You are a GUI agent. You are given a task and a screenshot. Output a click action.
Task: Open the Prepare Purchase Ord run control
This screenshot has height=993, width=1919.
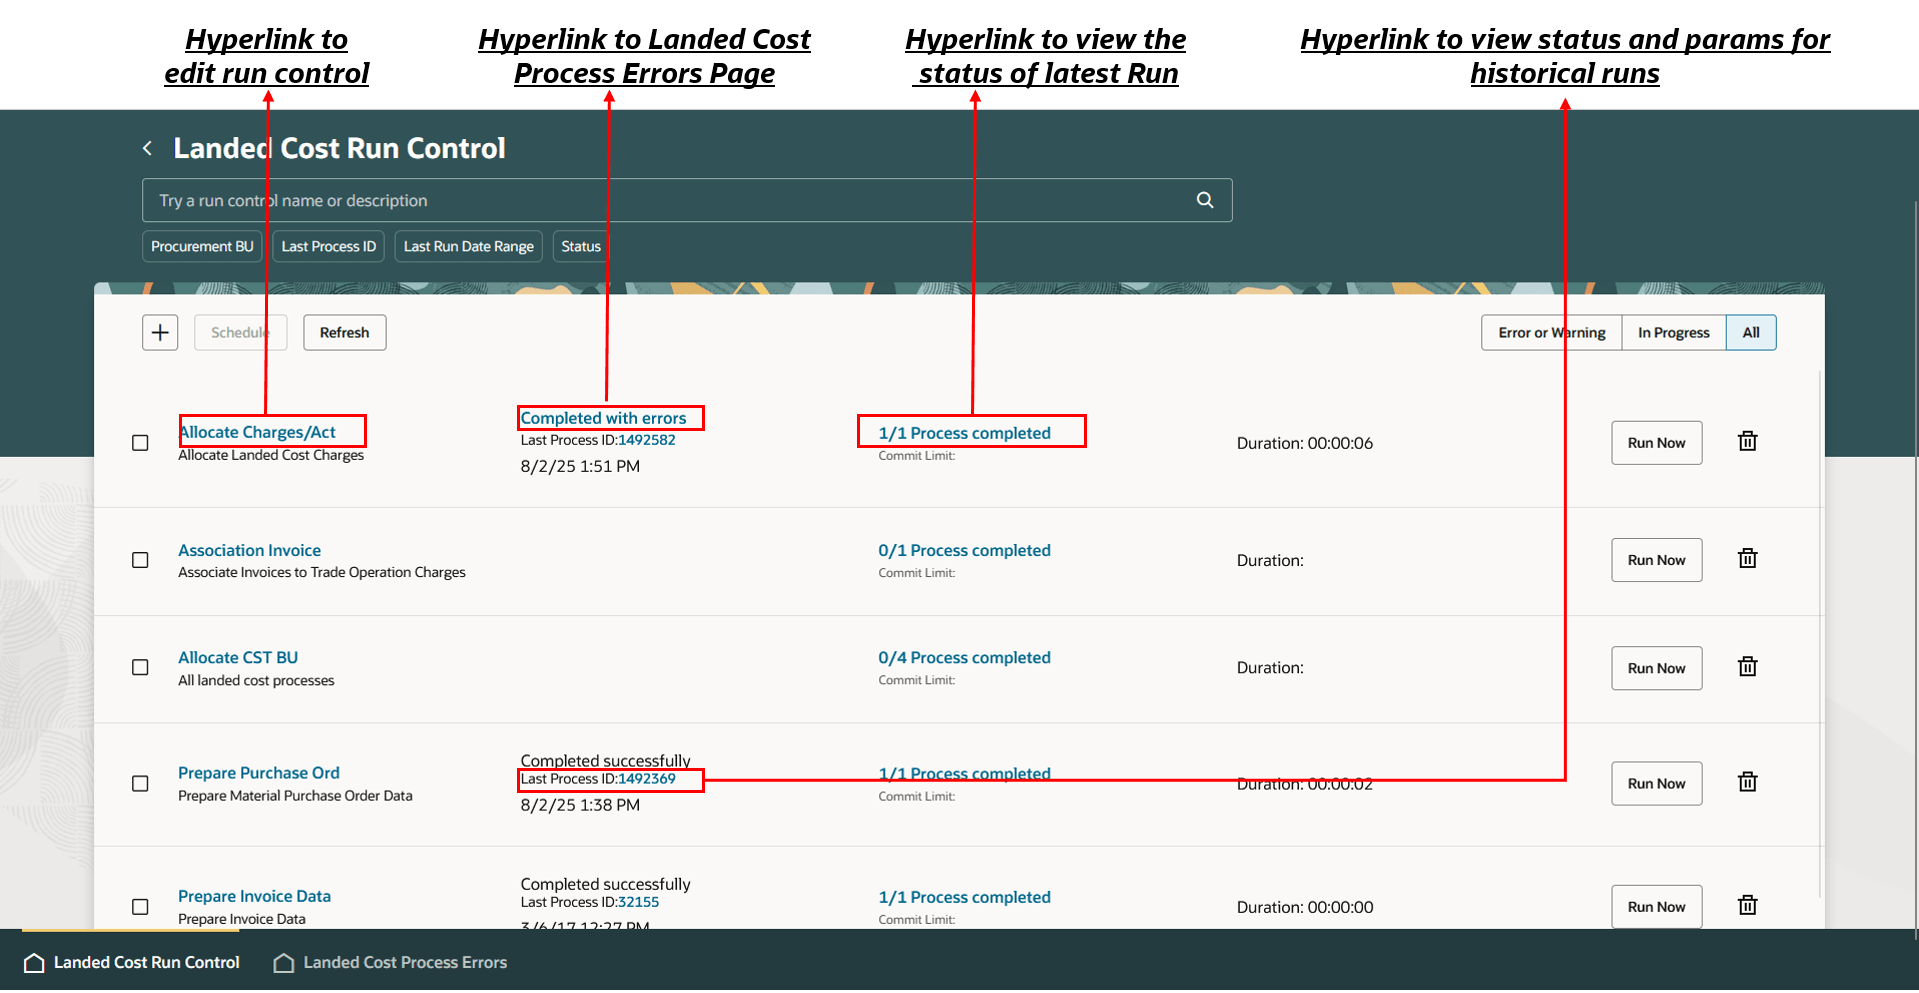click(x=259, y=773)
